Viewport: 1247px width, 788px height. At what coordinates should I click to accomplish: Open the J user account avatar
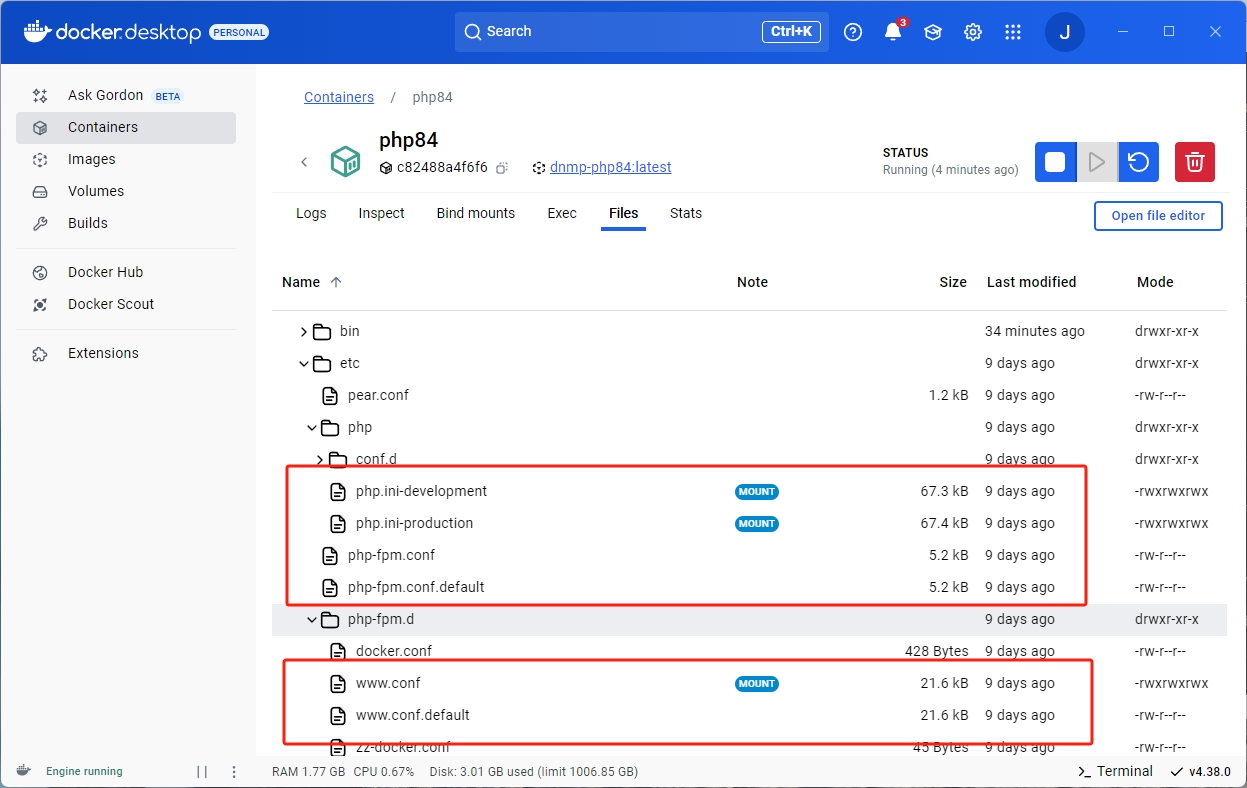(x=1065, y=32)
